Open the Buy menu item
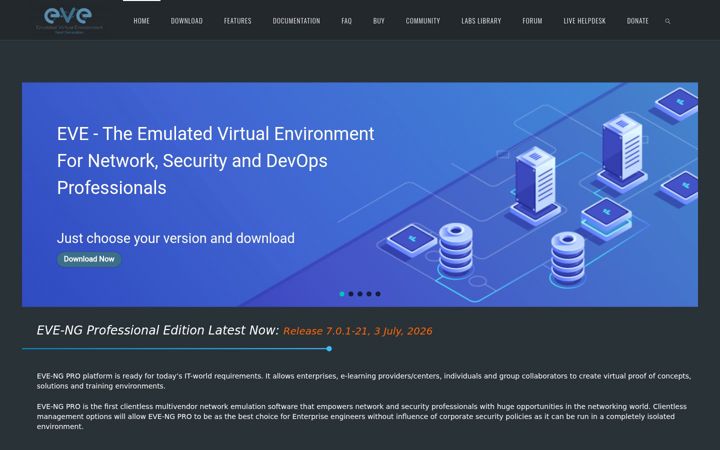 coord(379,21)
